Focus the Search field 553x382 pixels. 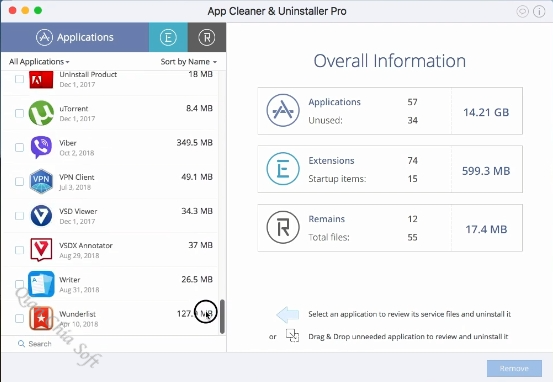click(113, 344)
